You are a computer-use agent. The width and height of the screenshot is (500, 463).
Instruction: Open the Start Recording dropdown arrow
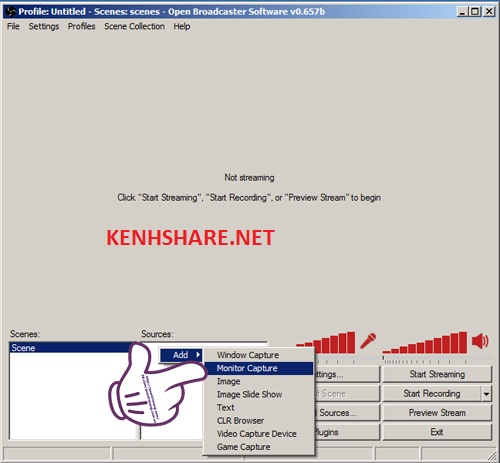pos(486,394)
